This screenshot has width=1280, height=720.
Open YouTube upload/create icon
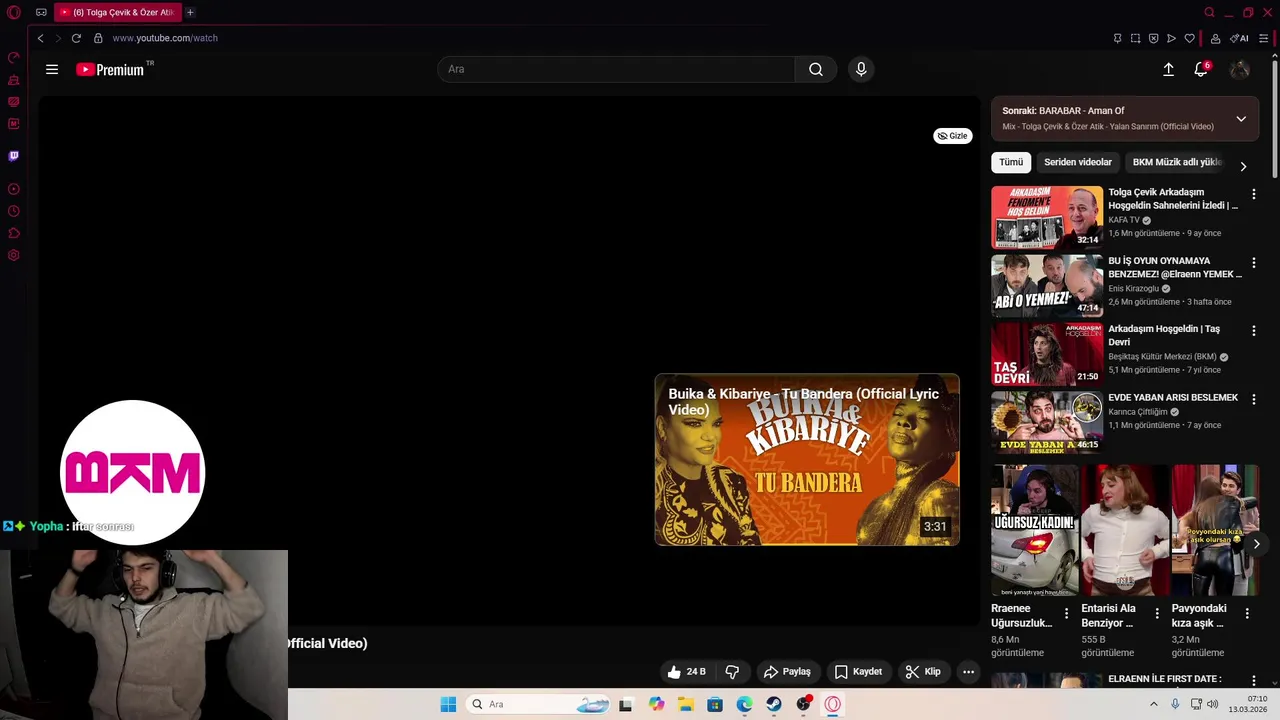pyautogui.click(x=1168, y=69)
